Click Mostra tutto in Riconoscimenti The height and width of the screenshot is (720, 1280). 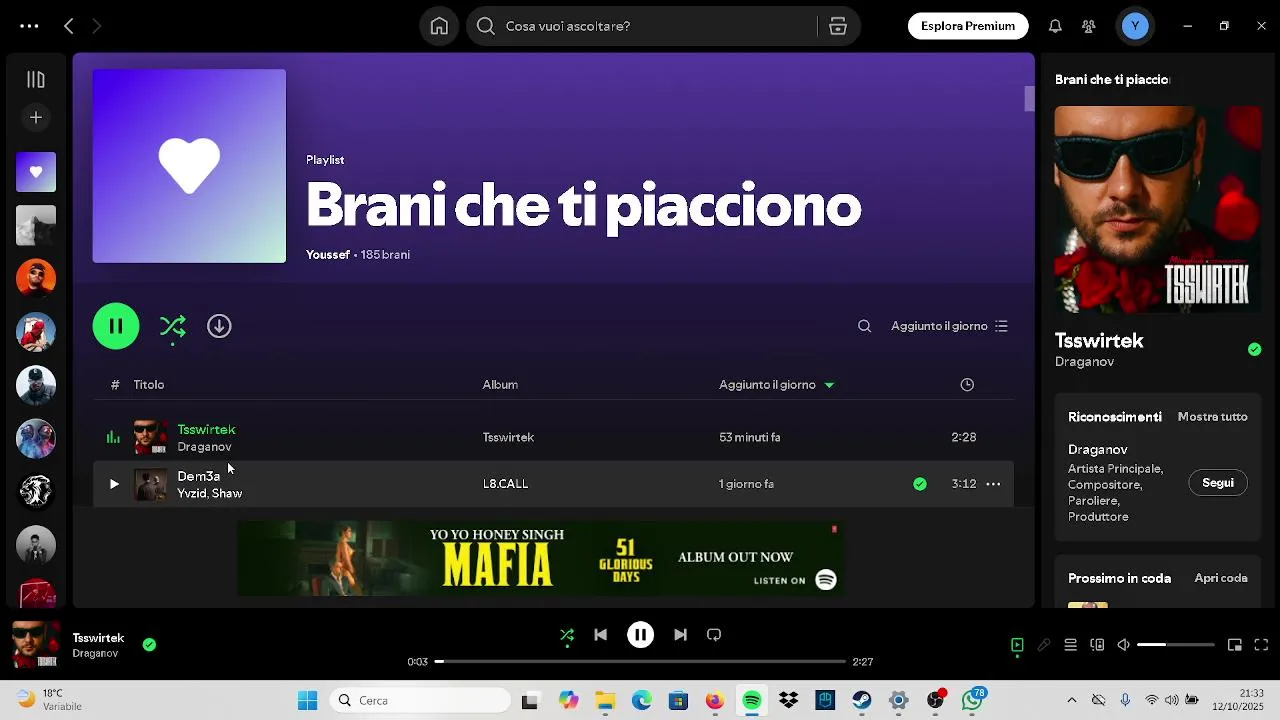(x=1213, y=417)
